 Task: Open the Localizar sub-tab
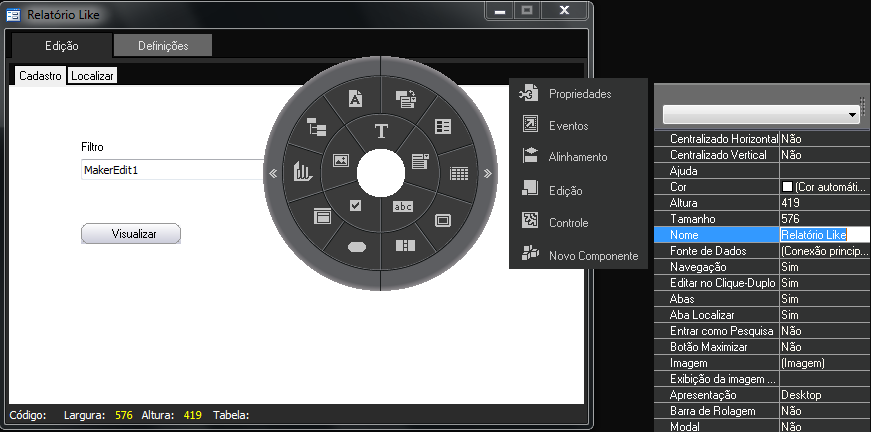tap(92, 76)
